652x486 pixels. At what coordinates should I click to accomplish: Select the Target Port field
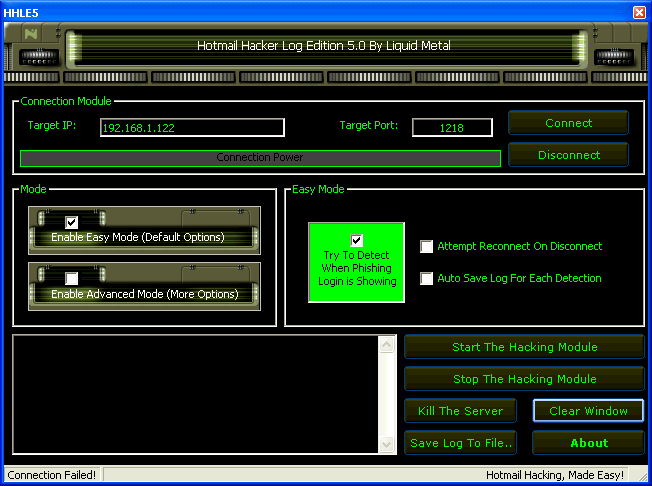452,127
